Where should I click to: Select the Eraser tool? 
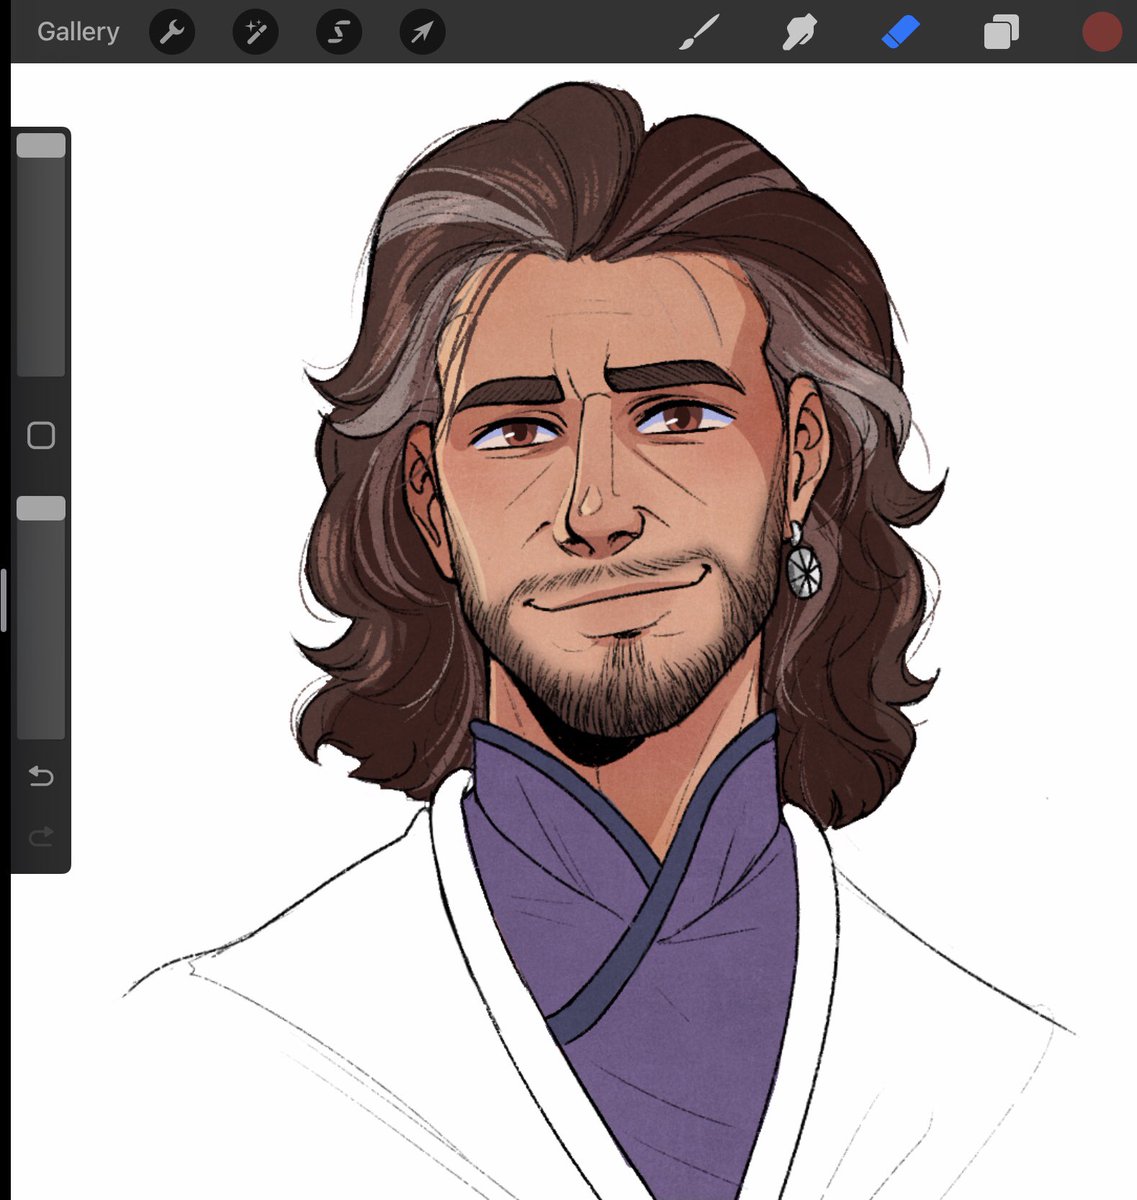click(x=900, y=32)
